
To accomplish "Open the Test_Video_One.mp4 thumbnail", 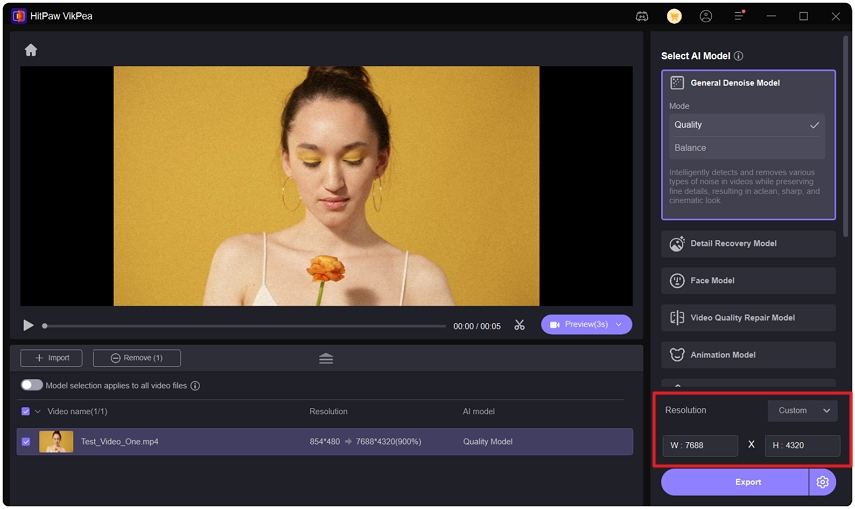I will click(56, 441).
